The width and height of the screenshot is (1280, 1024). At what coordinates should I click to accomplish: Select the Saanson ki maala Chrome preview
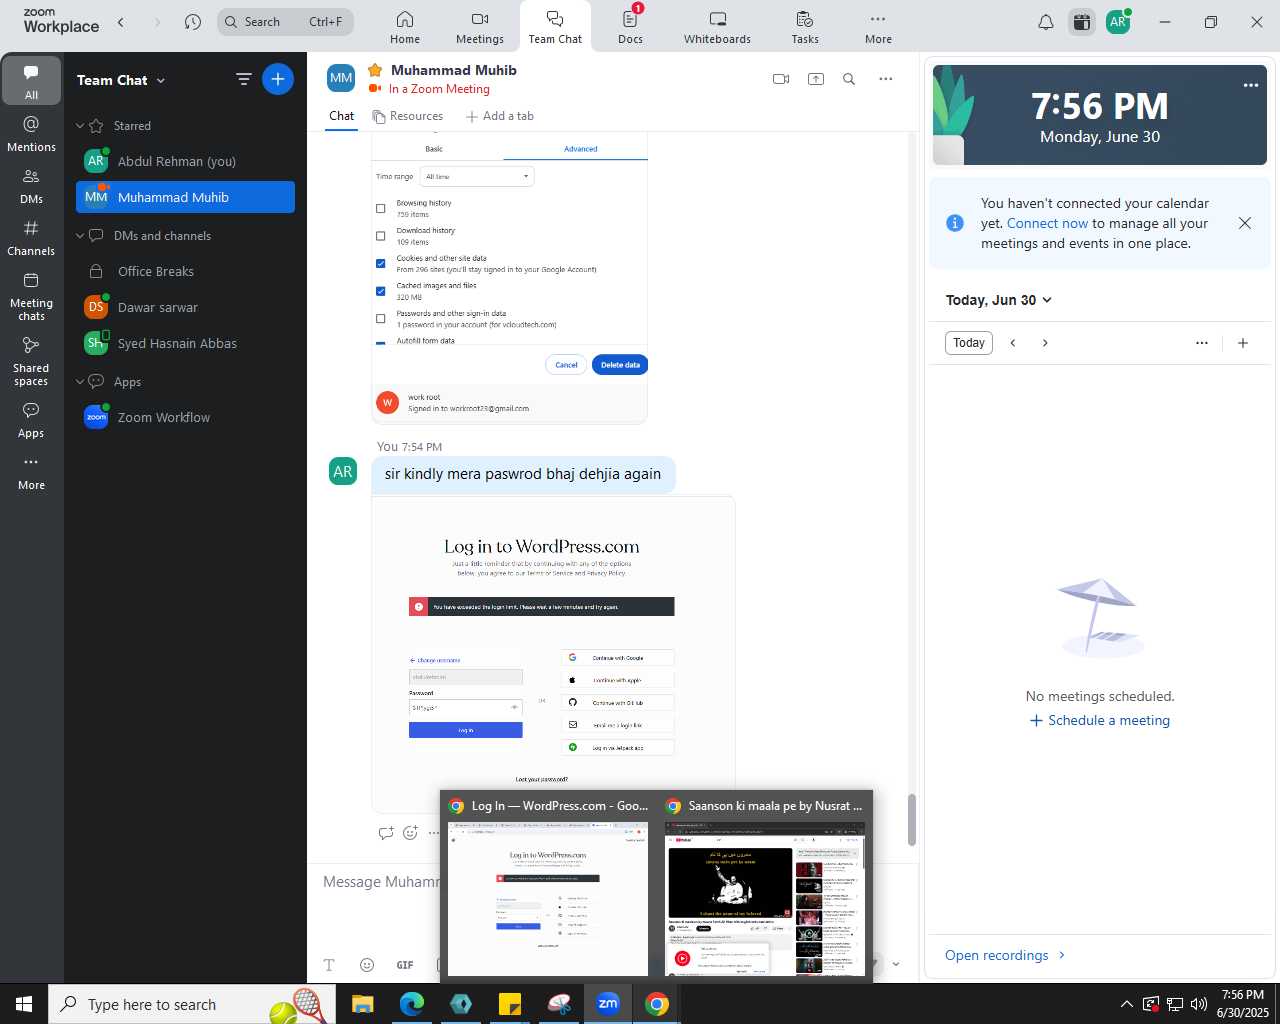coord(765,886)
